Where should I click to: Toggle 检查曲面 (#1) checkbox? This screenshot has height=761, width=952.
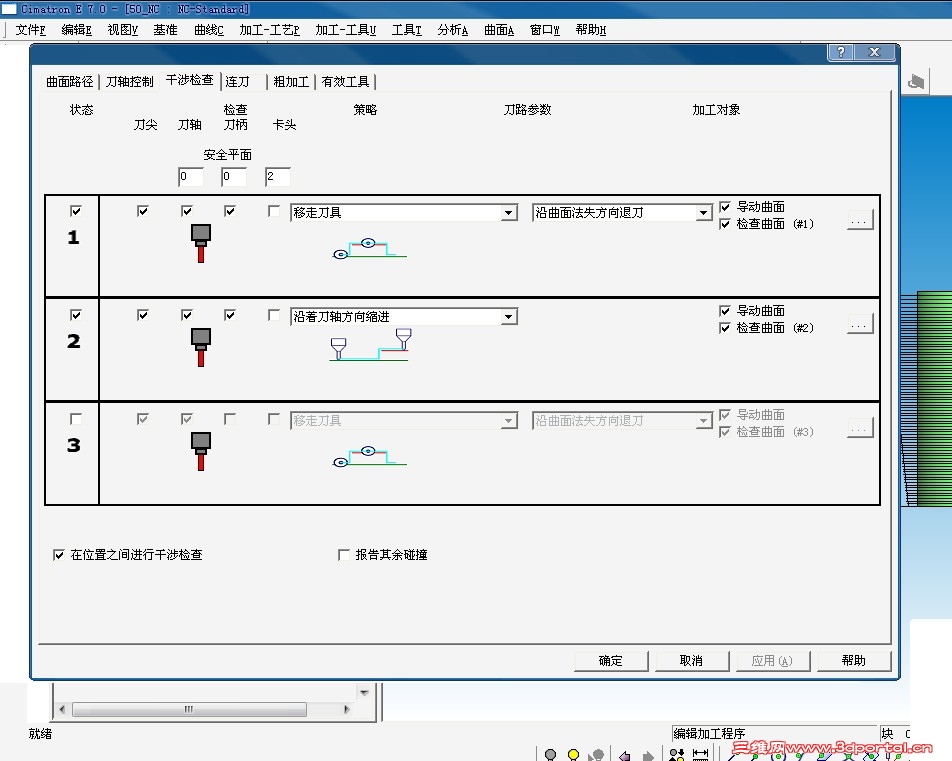(x=724, y=224)
